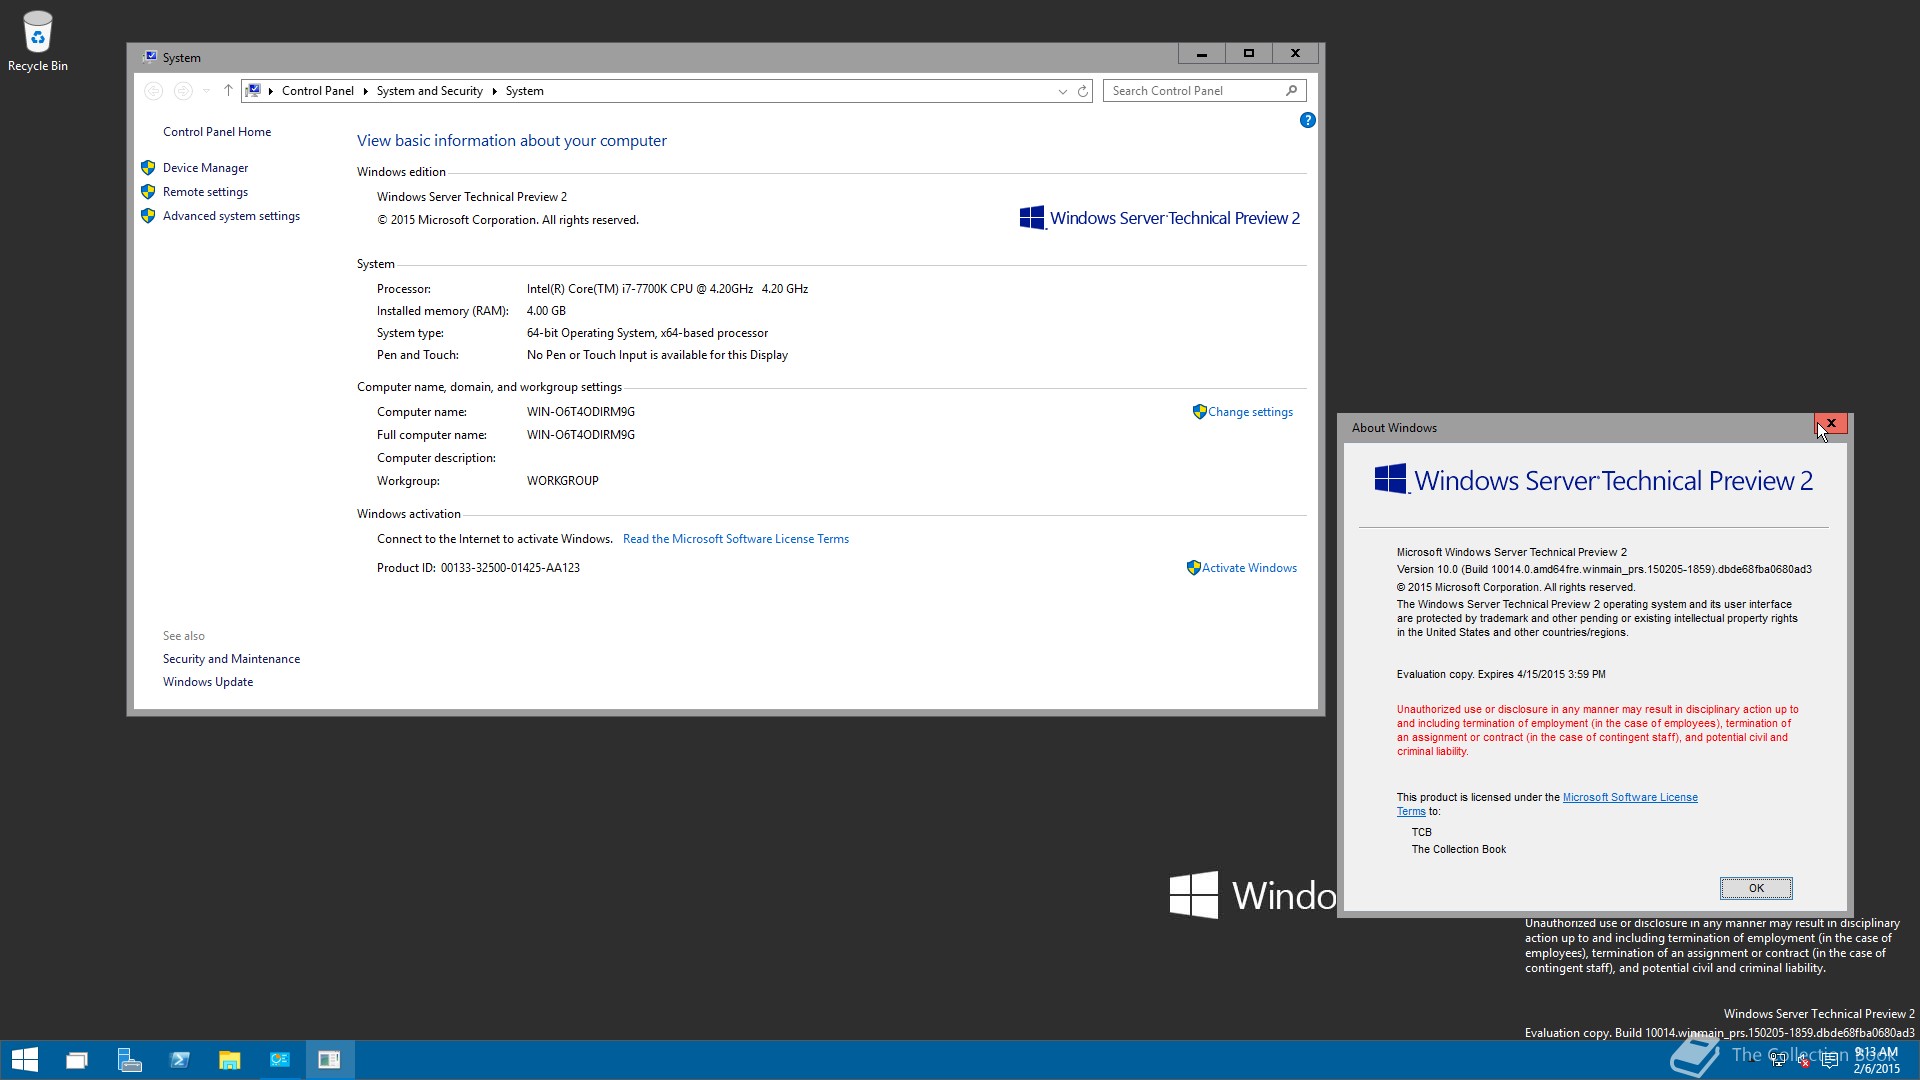The image size is (1920, 1080).
Task: Click shield icon beside Advanced system settings
Action: [148, 216]
